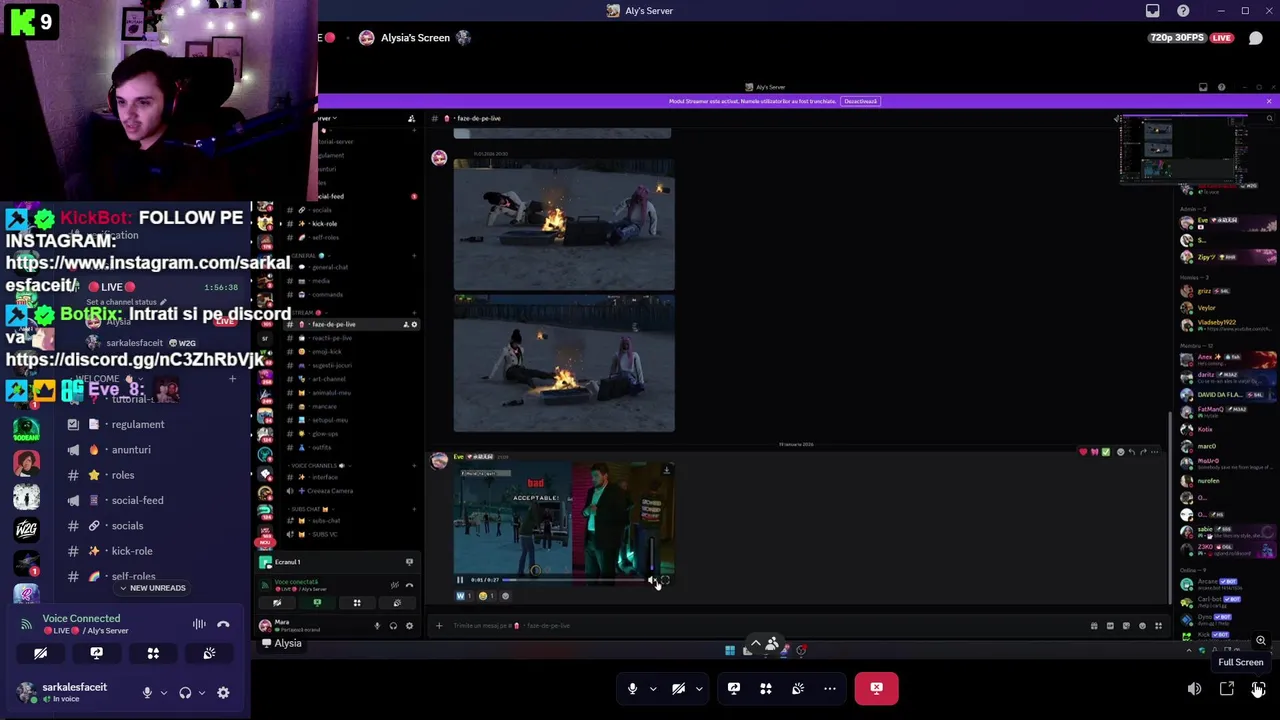The width and height of the screenshot is (1280, 720).
Task: Click plus attachment button beside message box
Action: tap(438, 626)
